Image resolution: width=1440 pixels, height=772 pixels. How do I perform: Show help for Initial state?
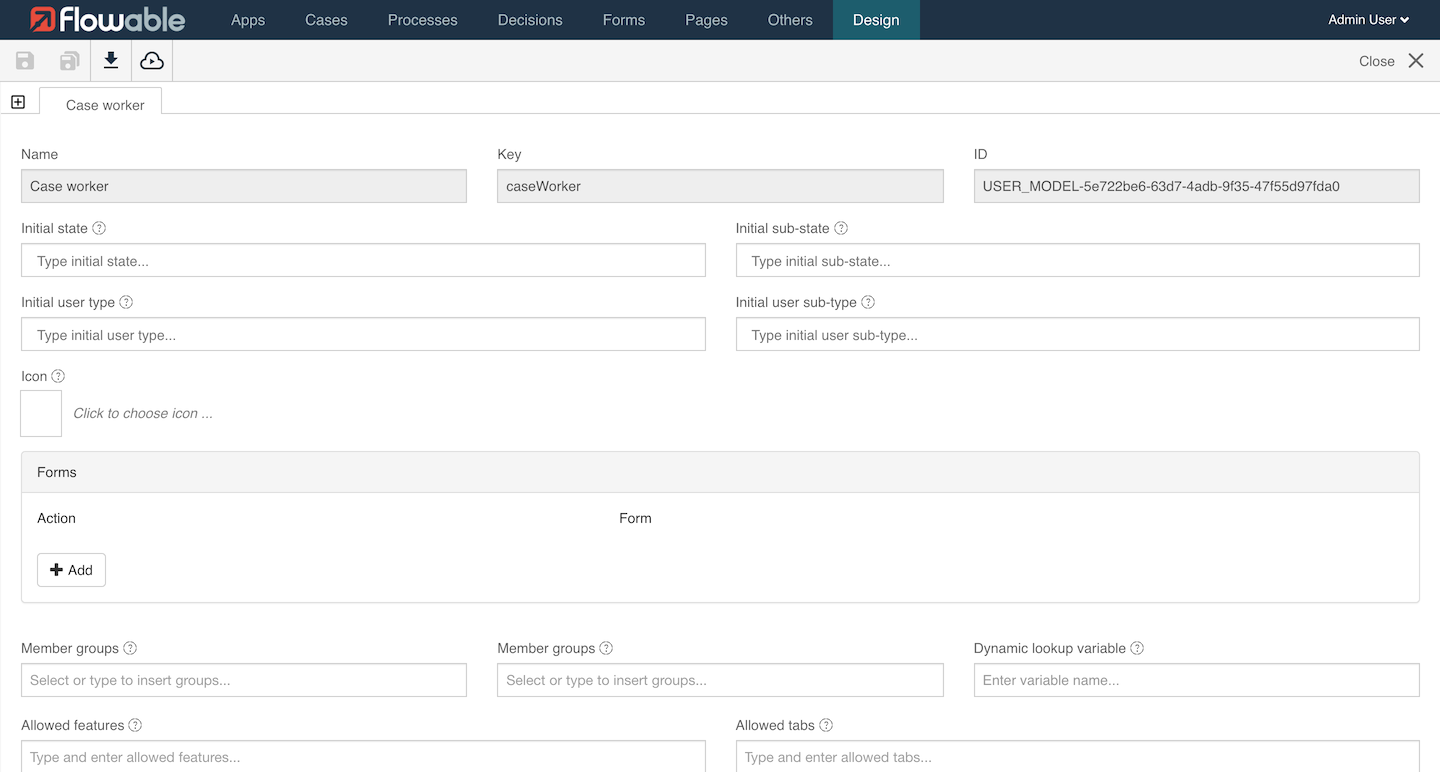point(99,228)
